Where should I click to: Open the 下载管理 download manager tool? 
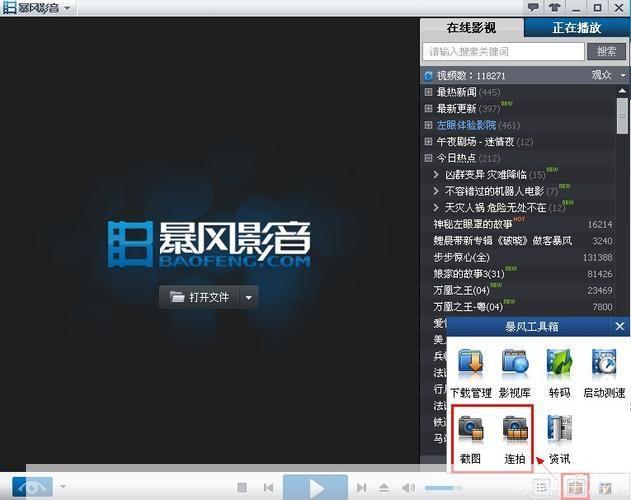pyautogui.click(x=470, y=372)
